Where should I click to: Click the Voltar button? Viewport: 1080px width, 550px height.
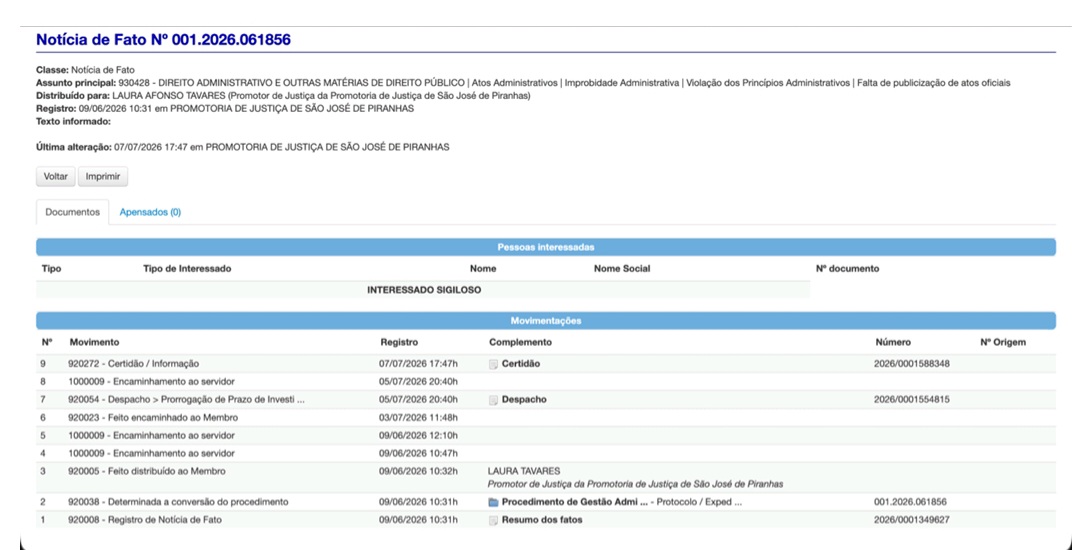56,176
